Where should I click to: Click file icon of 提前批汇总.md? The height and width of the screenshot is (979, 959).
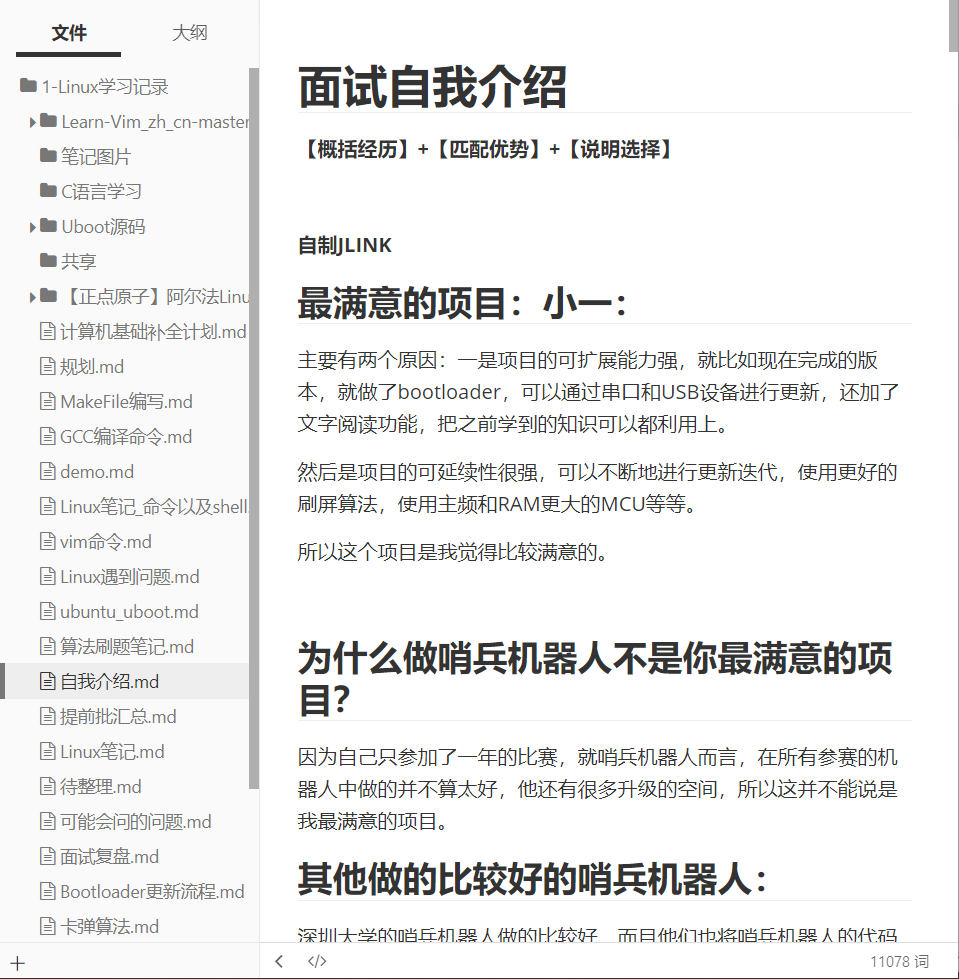tap(47, 716)
